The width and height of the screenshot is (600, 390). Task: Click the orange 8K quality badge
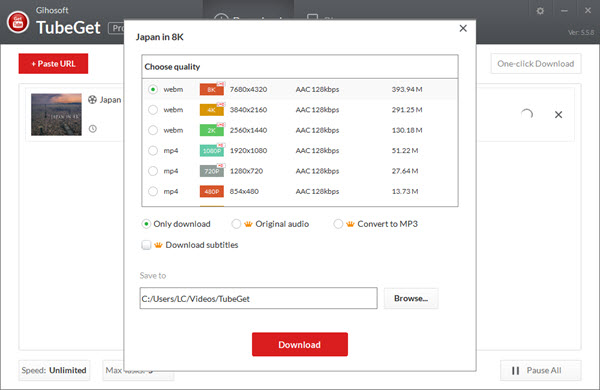212,90
